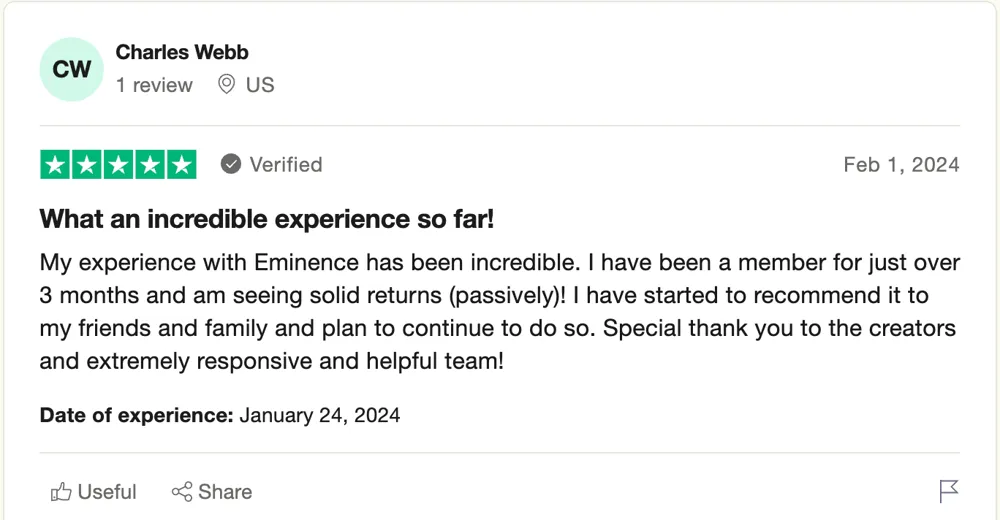The width and height of the screenshot is (1000, 520).
Task: Open the 'What an incredible experience so far!' title
Action: pos(267,219)
